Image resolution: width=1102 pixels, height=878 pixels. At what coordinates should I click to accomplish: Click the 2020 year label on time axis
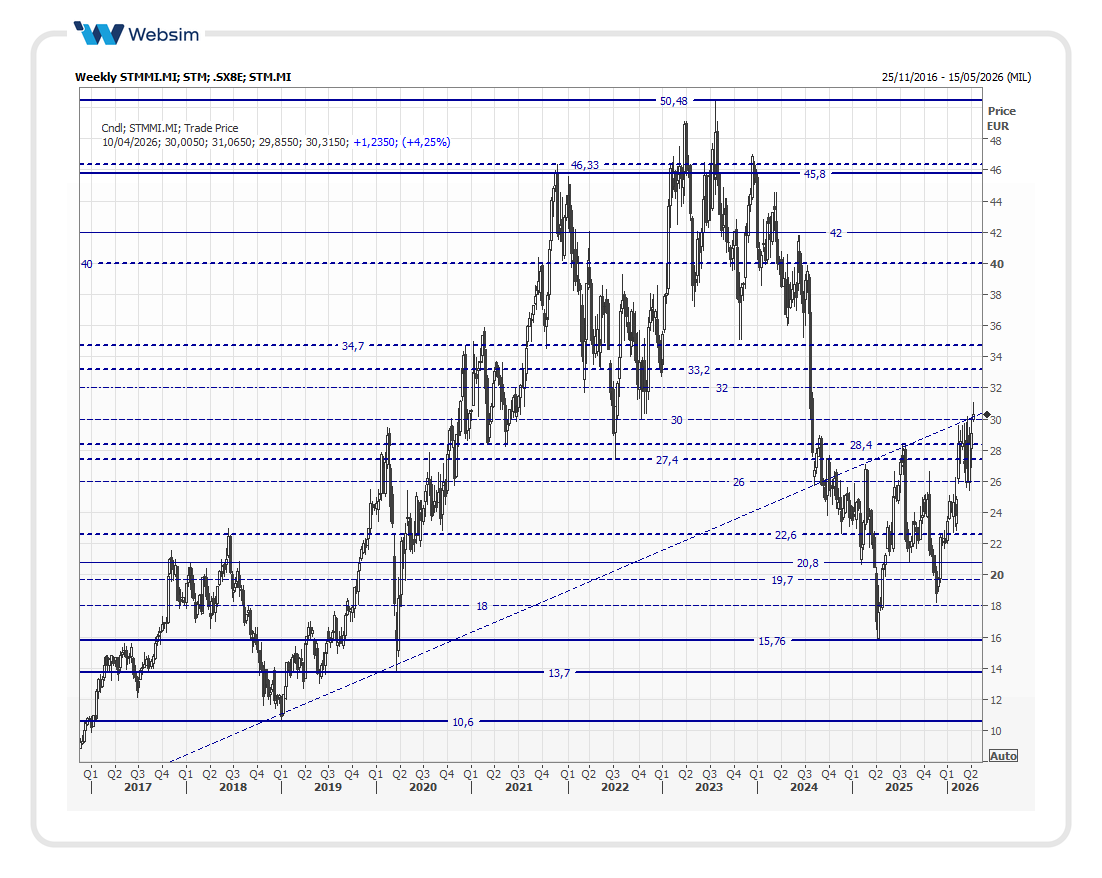(x=423, y=788)
